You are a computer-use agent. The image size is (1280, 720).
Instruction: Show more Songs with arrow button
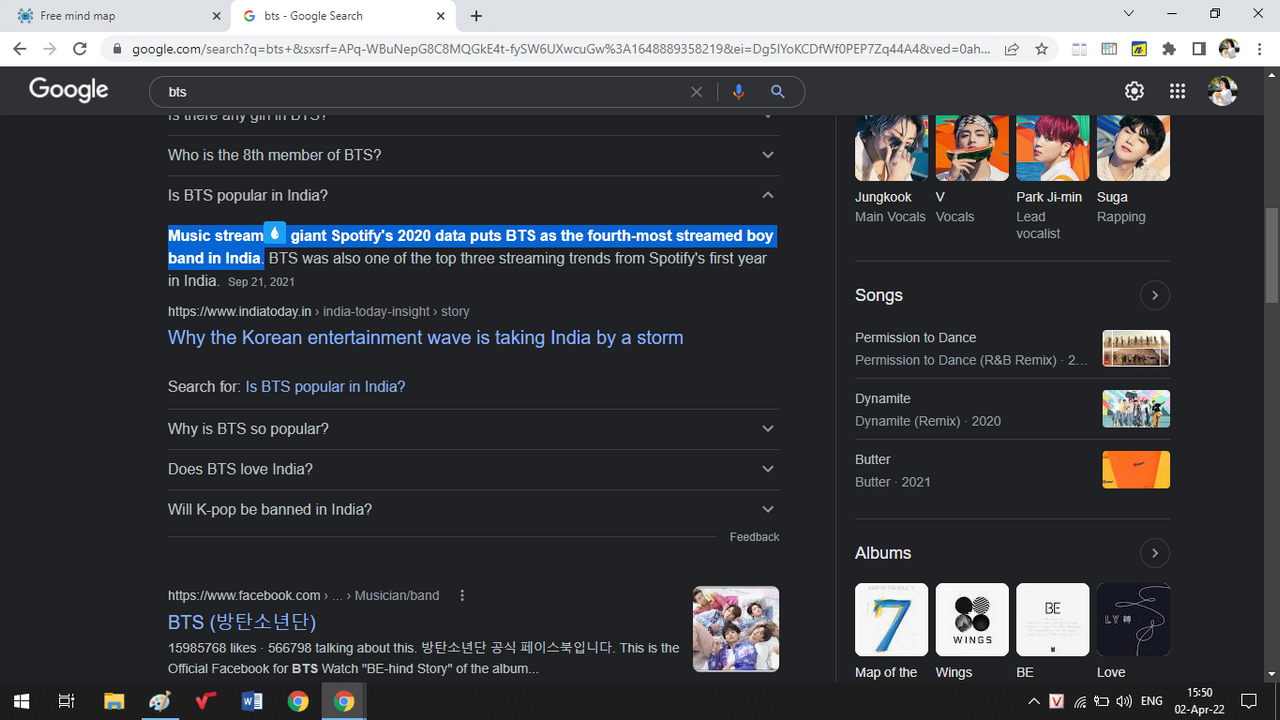click(x=1154, y=296)
